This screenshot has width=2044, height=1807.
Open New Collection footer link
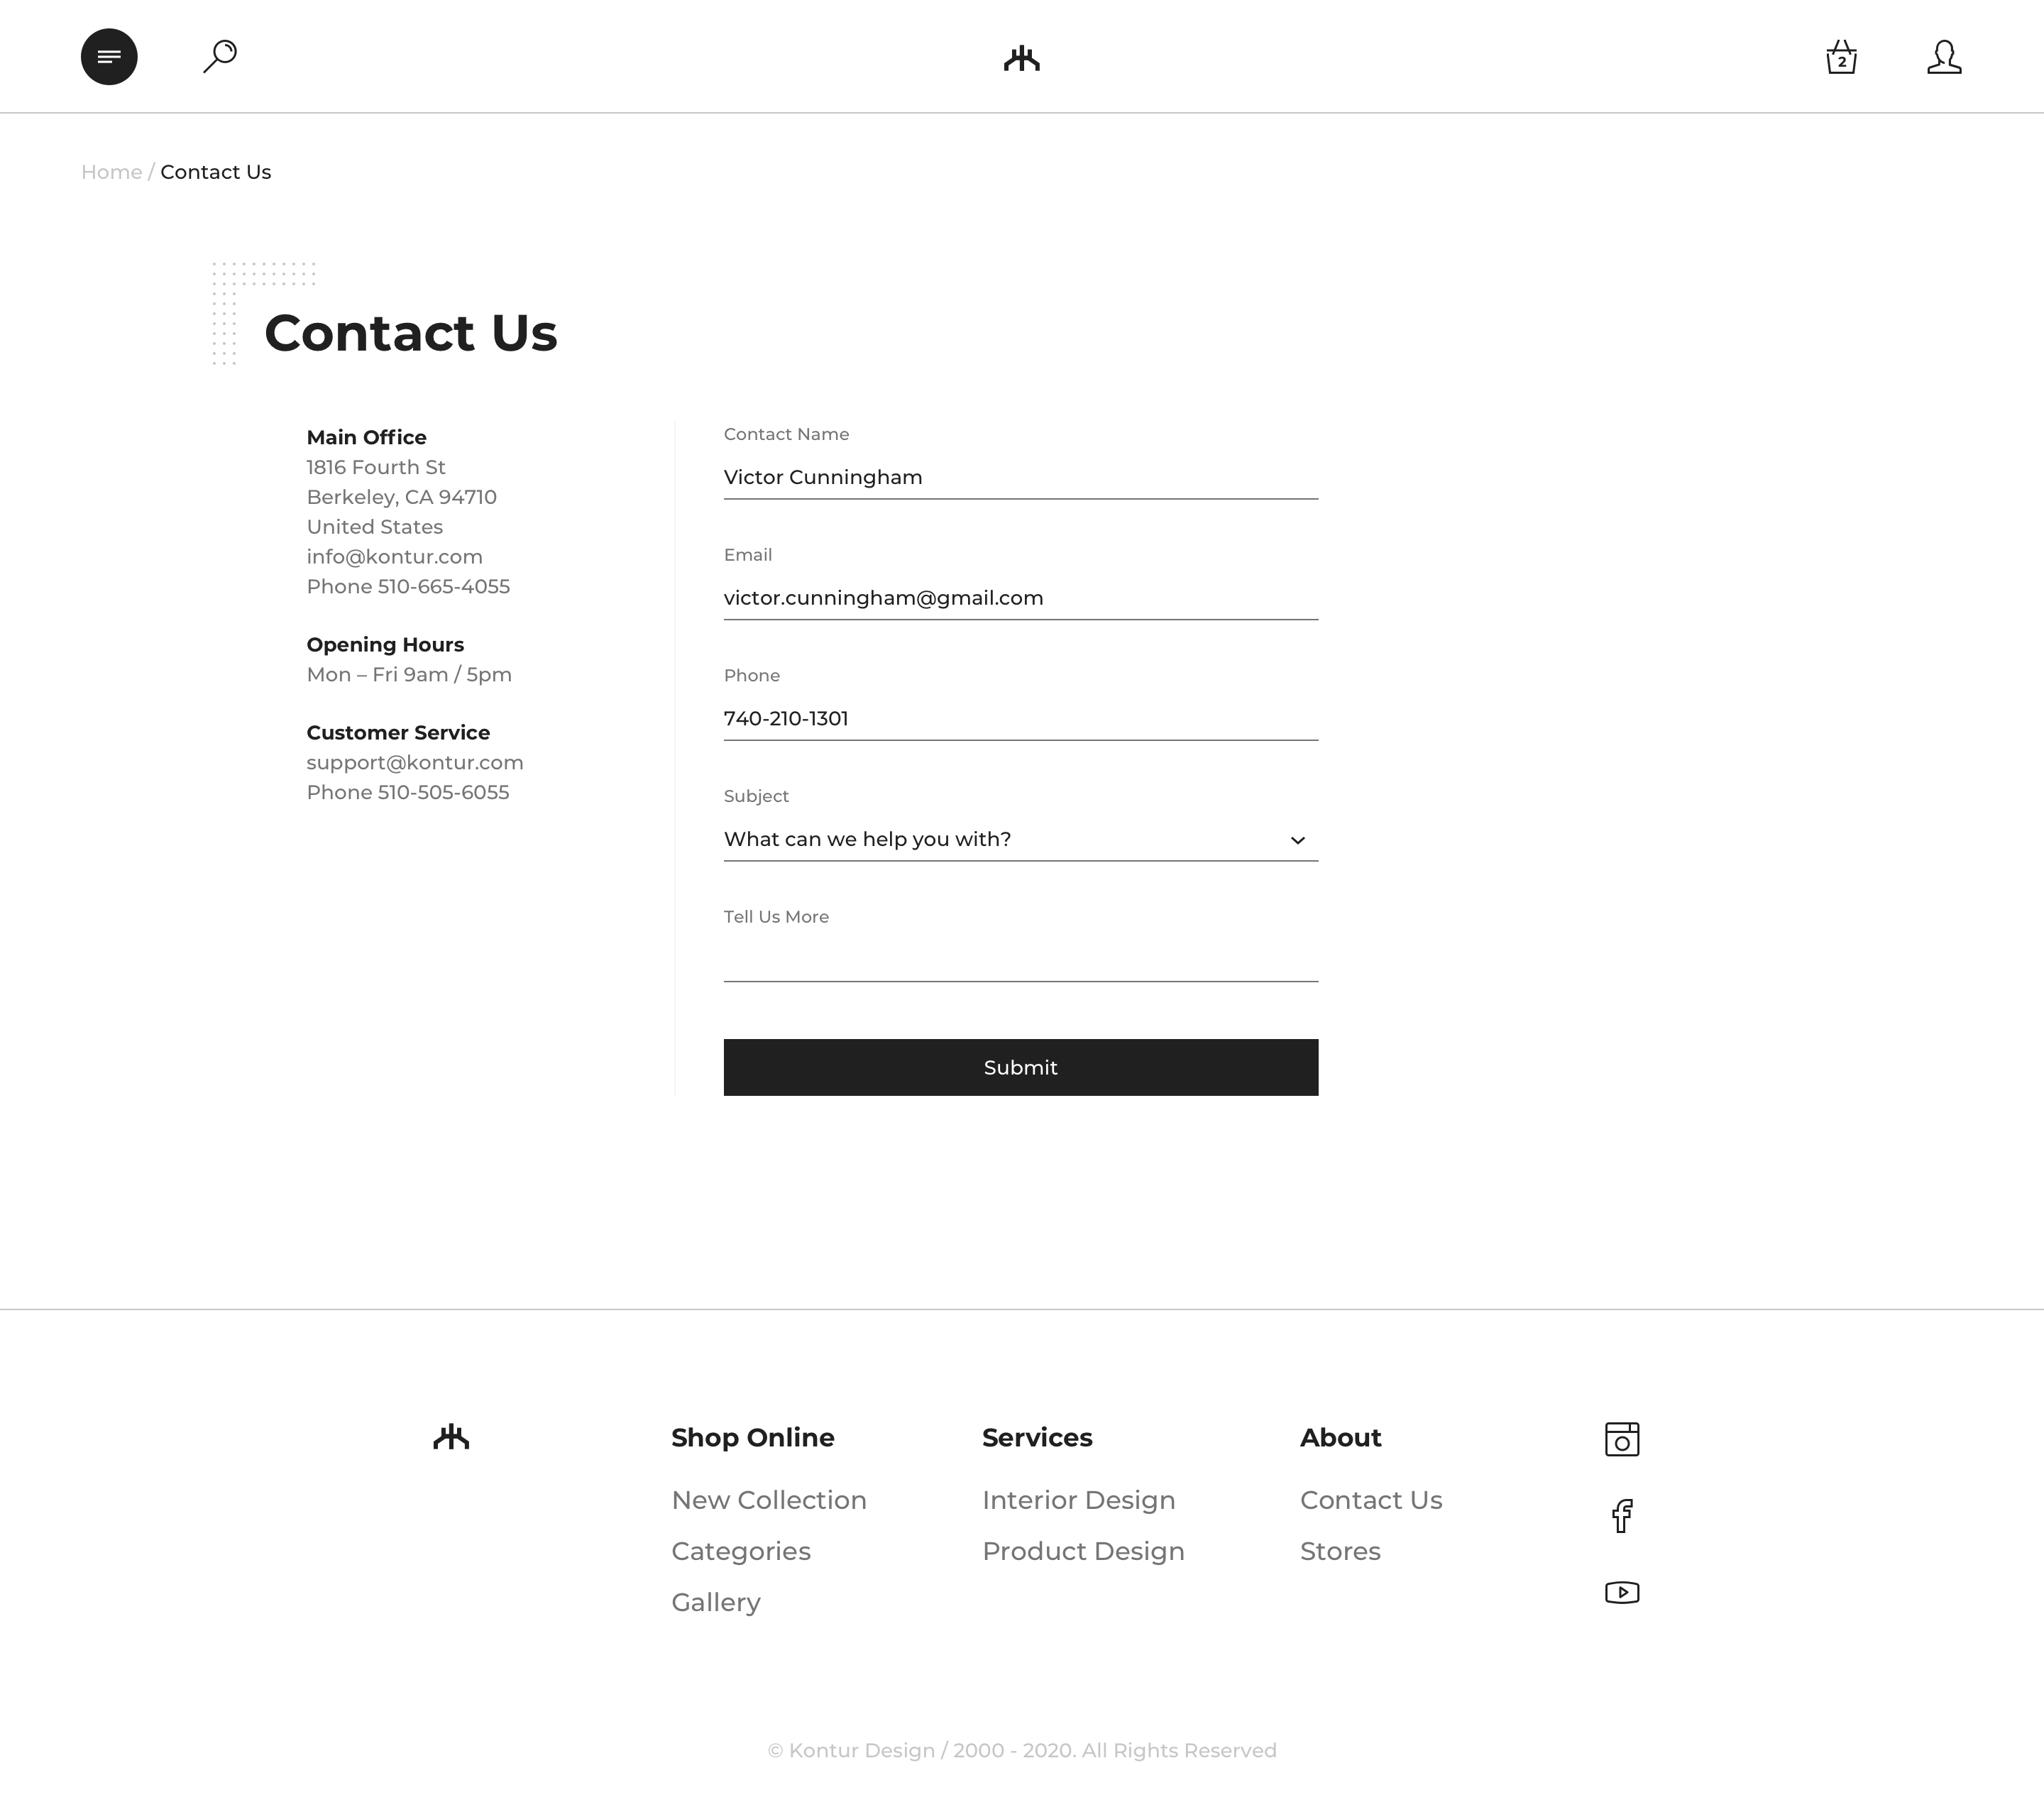(768, 1500)
